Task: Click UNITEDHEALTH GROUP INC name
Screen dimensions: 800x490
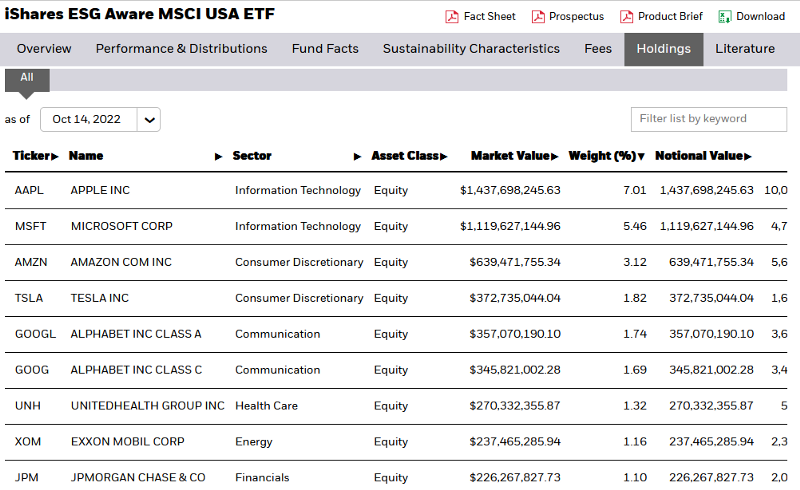Action: [147, 406]
